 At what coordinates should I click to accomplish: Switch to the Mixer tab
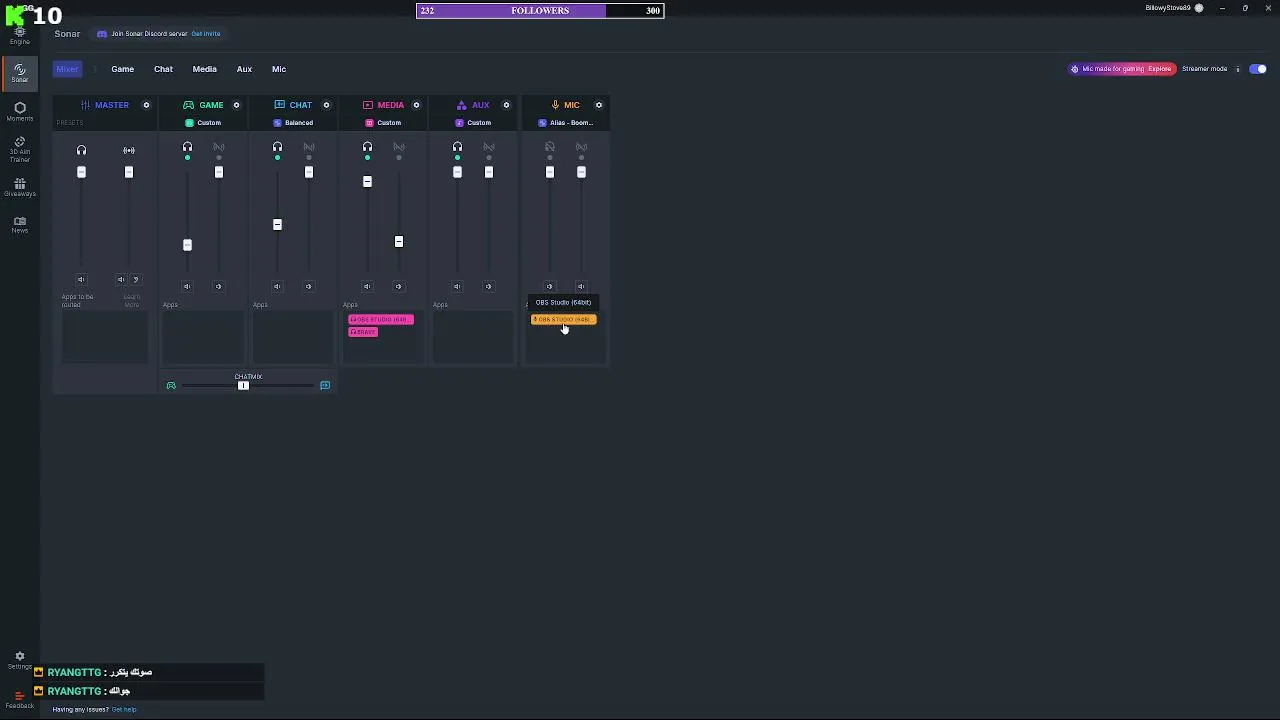tap(67, 69)
